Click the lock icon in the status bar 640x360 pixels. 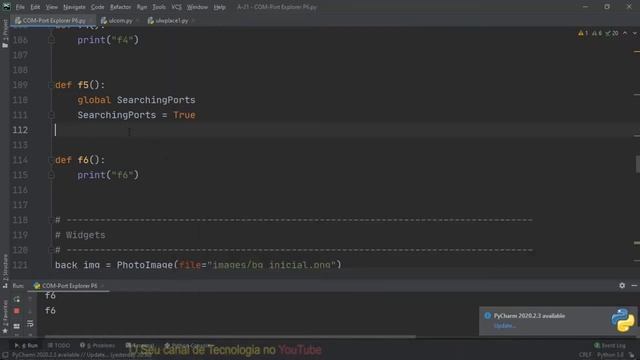(632, 355)
